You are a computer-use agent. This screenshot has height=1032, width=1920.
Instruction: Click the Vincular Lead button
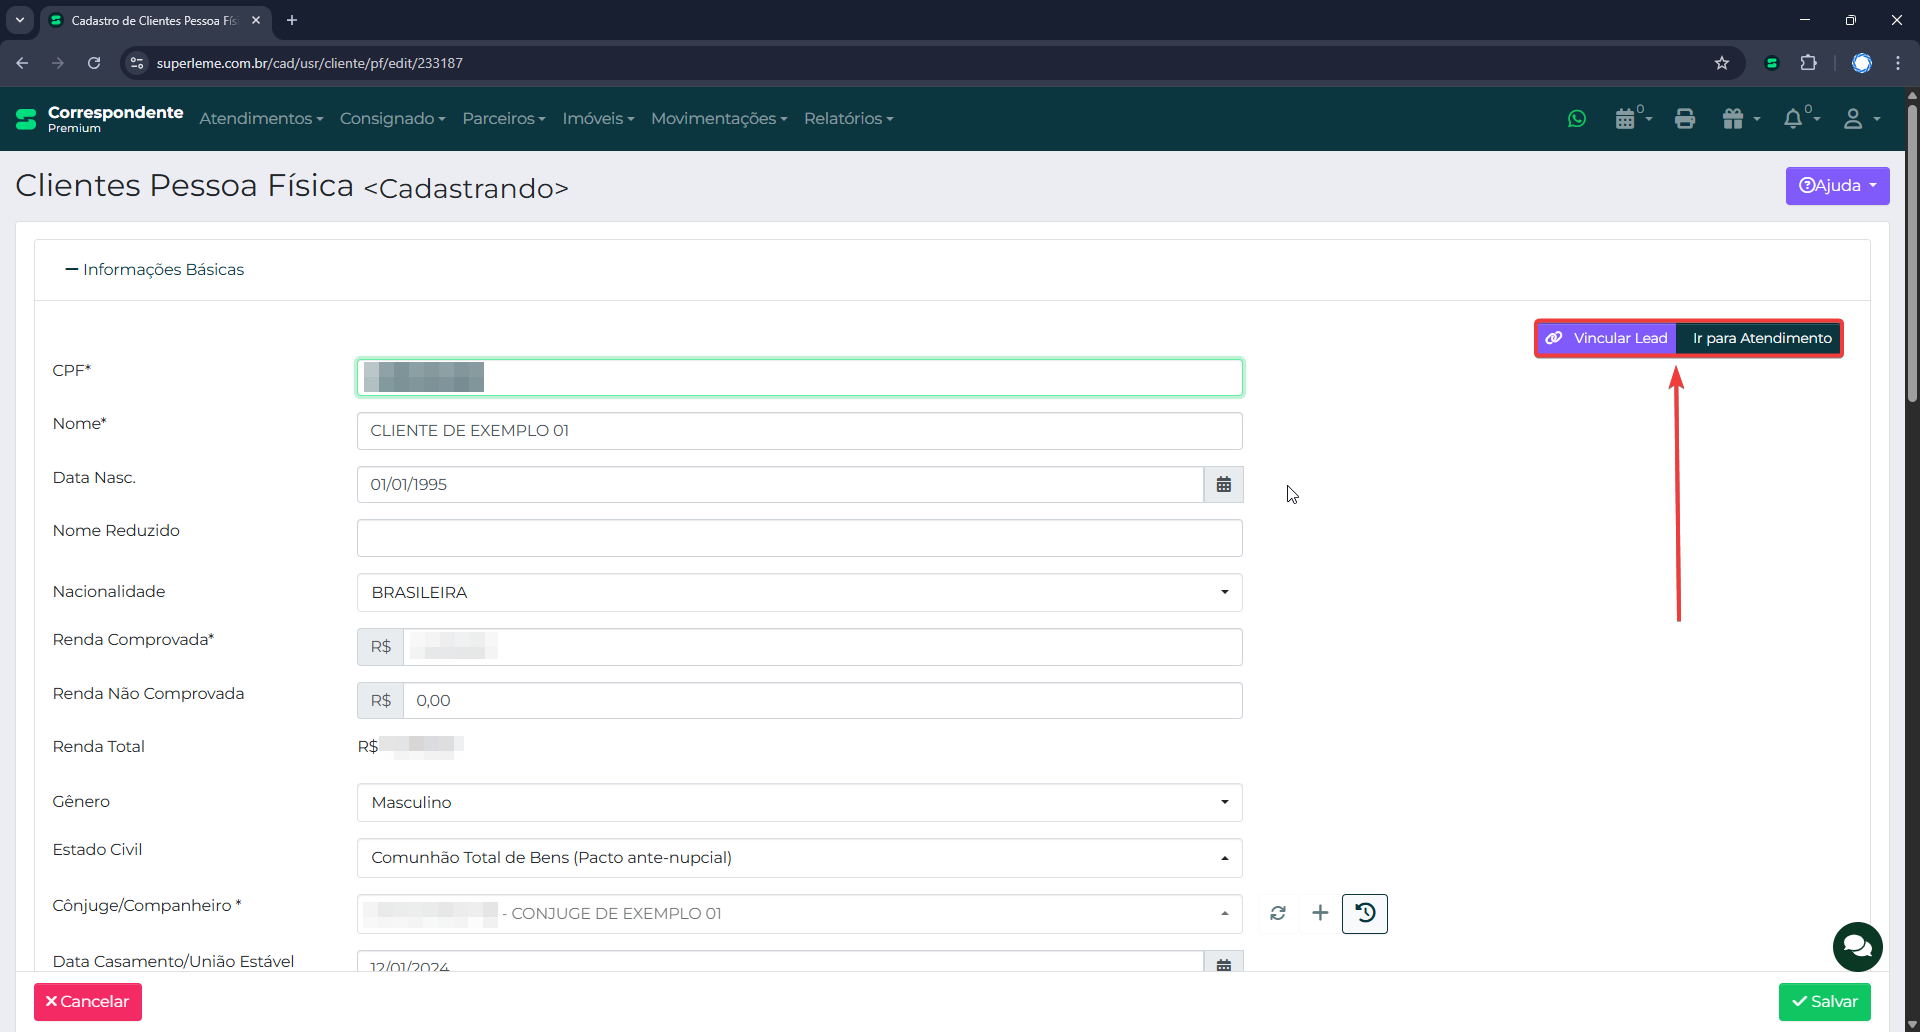pos(1607,339)
